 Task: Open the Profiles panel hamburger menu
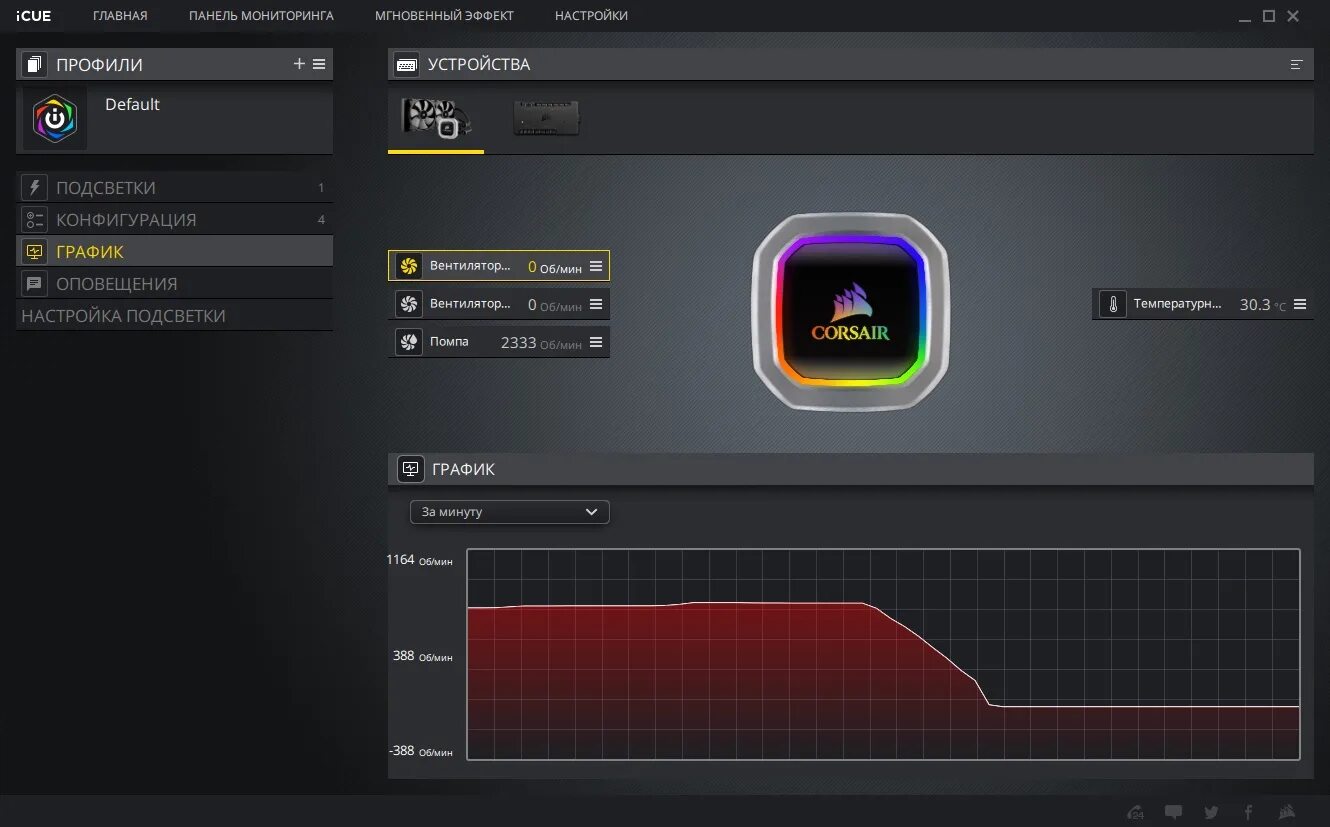[319, 64]
